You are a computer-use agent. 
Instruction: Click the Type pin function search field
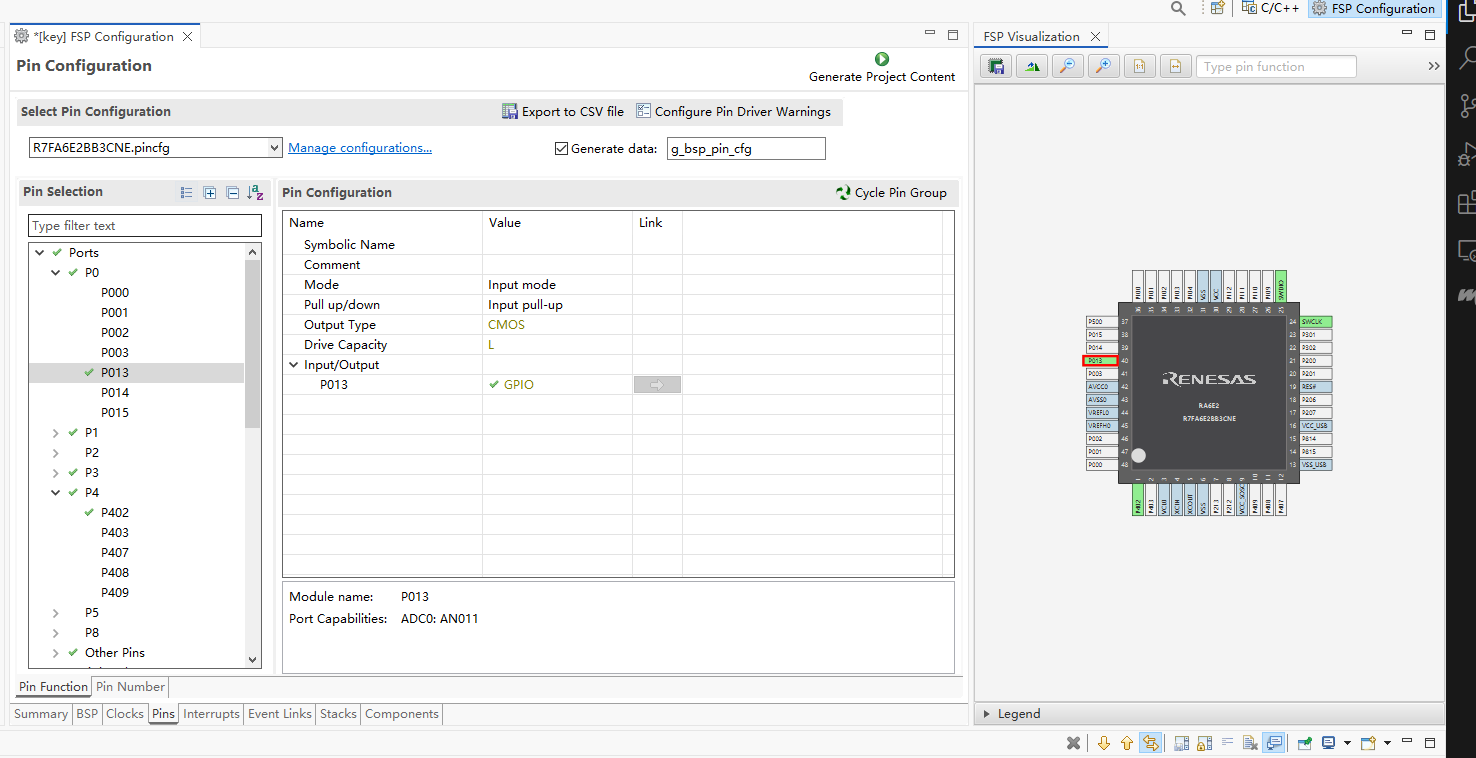(1275, 67)
